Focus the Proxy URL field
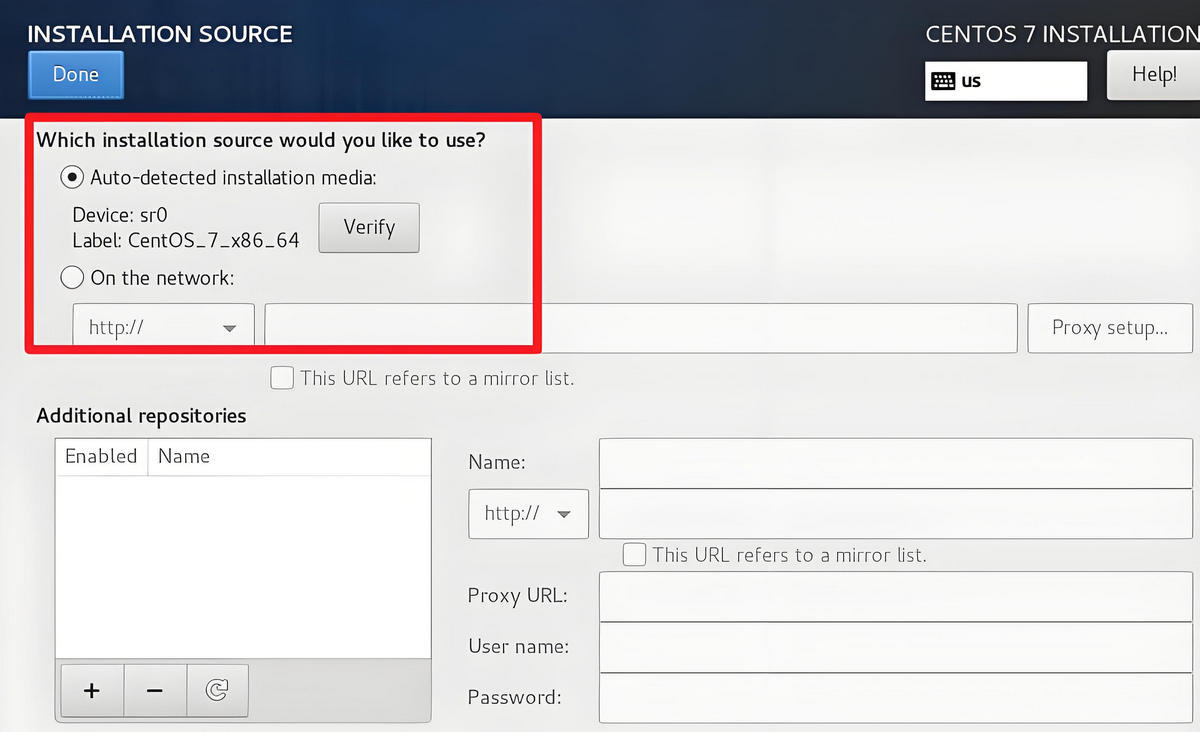Image resolution: width=1200 pixels, height=732 pixels. click(896, 597)
